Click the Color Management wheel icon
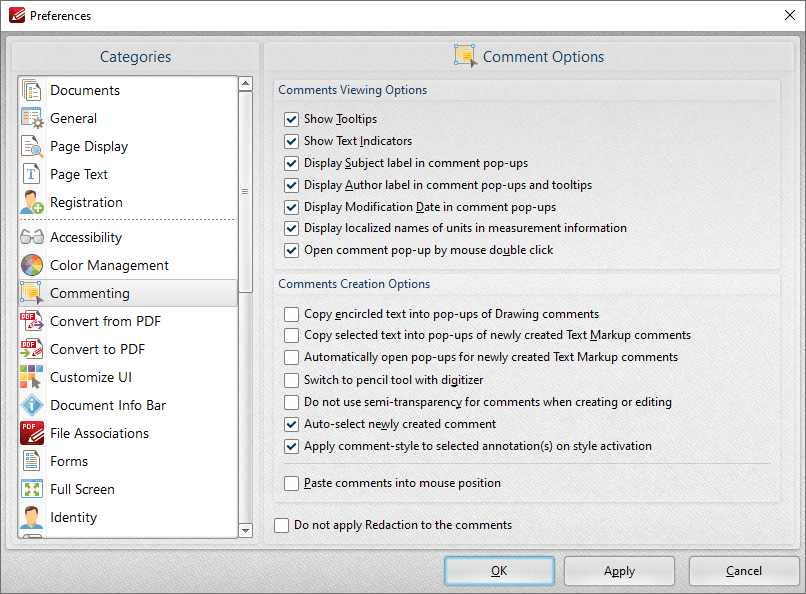This screenshot has height=594, width=806. point(31,265)
